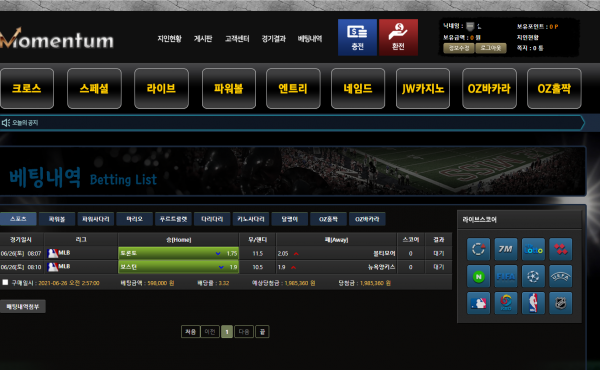Screen dimensions: 600x370
Task: Click the 크로스 category button
Action: [x=27, y=88]
